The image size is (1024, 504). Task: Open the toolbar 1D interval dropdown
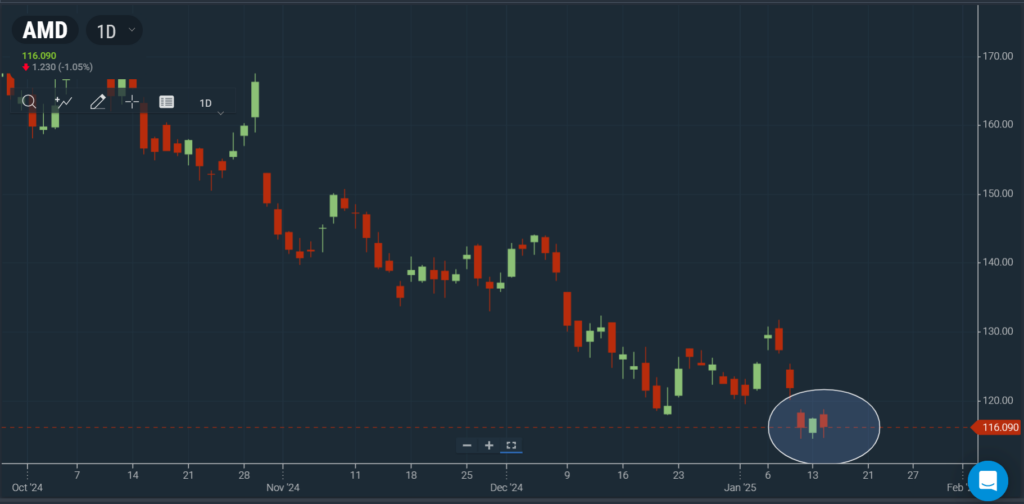210,103
